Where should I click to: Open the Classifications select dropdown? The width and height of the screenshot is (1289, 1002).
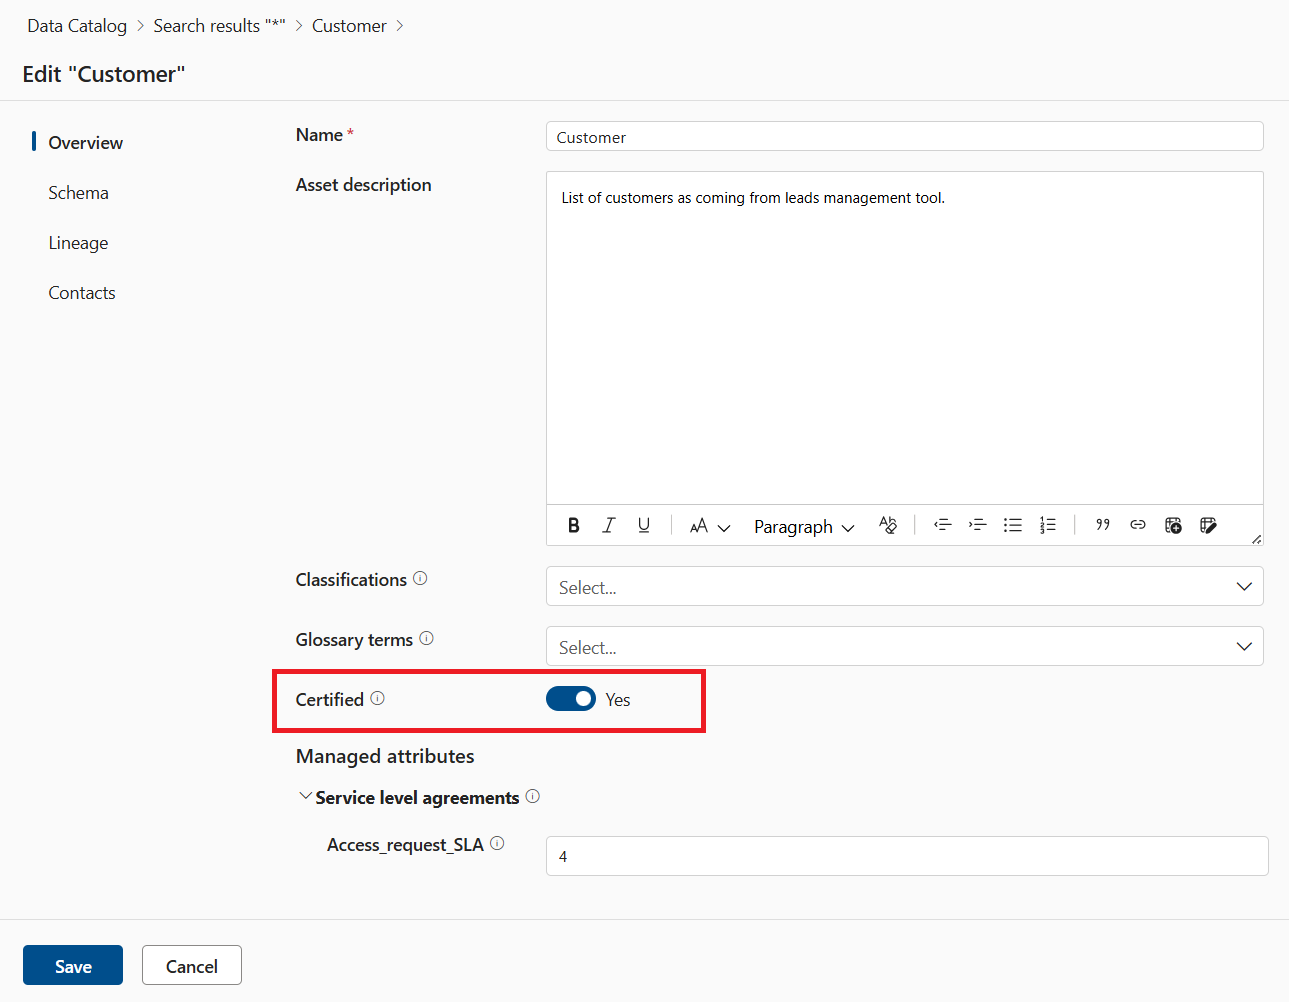pos(904,586)
